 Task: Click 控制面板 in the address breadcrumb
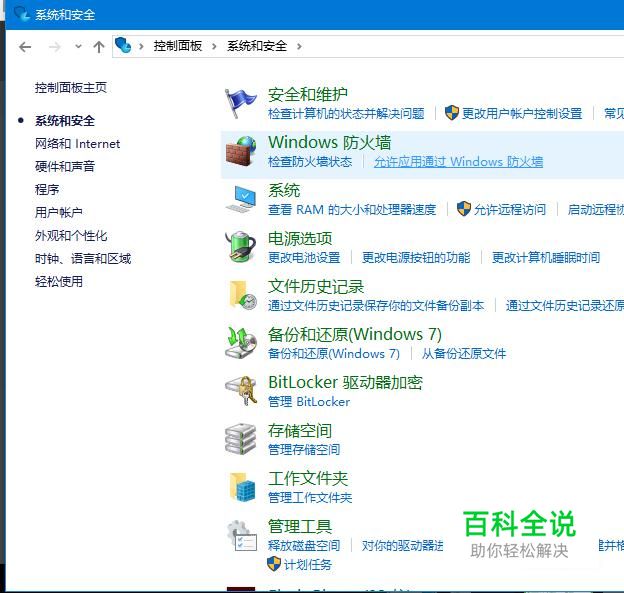(x=177, y=46)
